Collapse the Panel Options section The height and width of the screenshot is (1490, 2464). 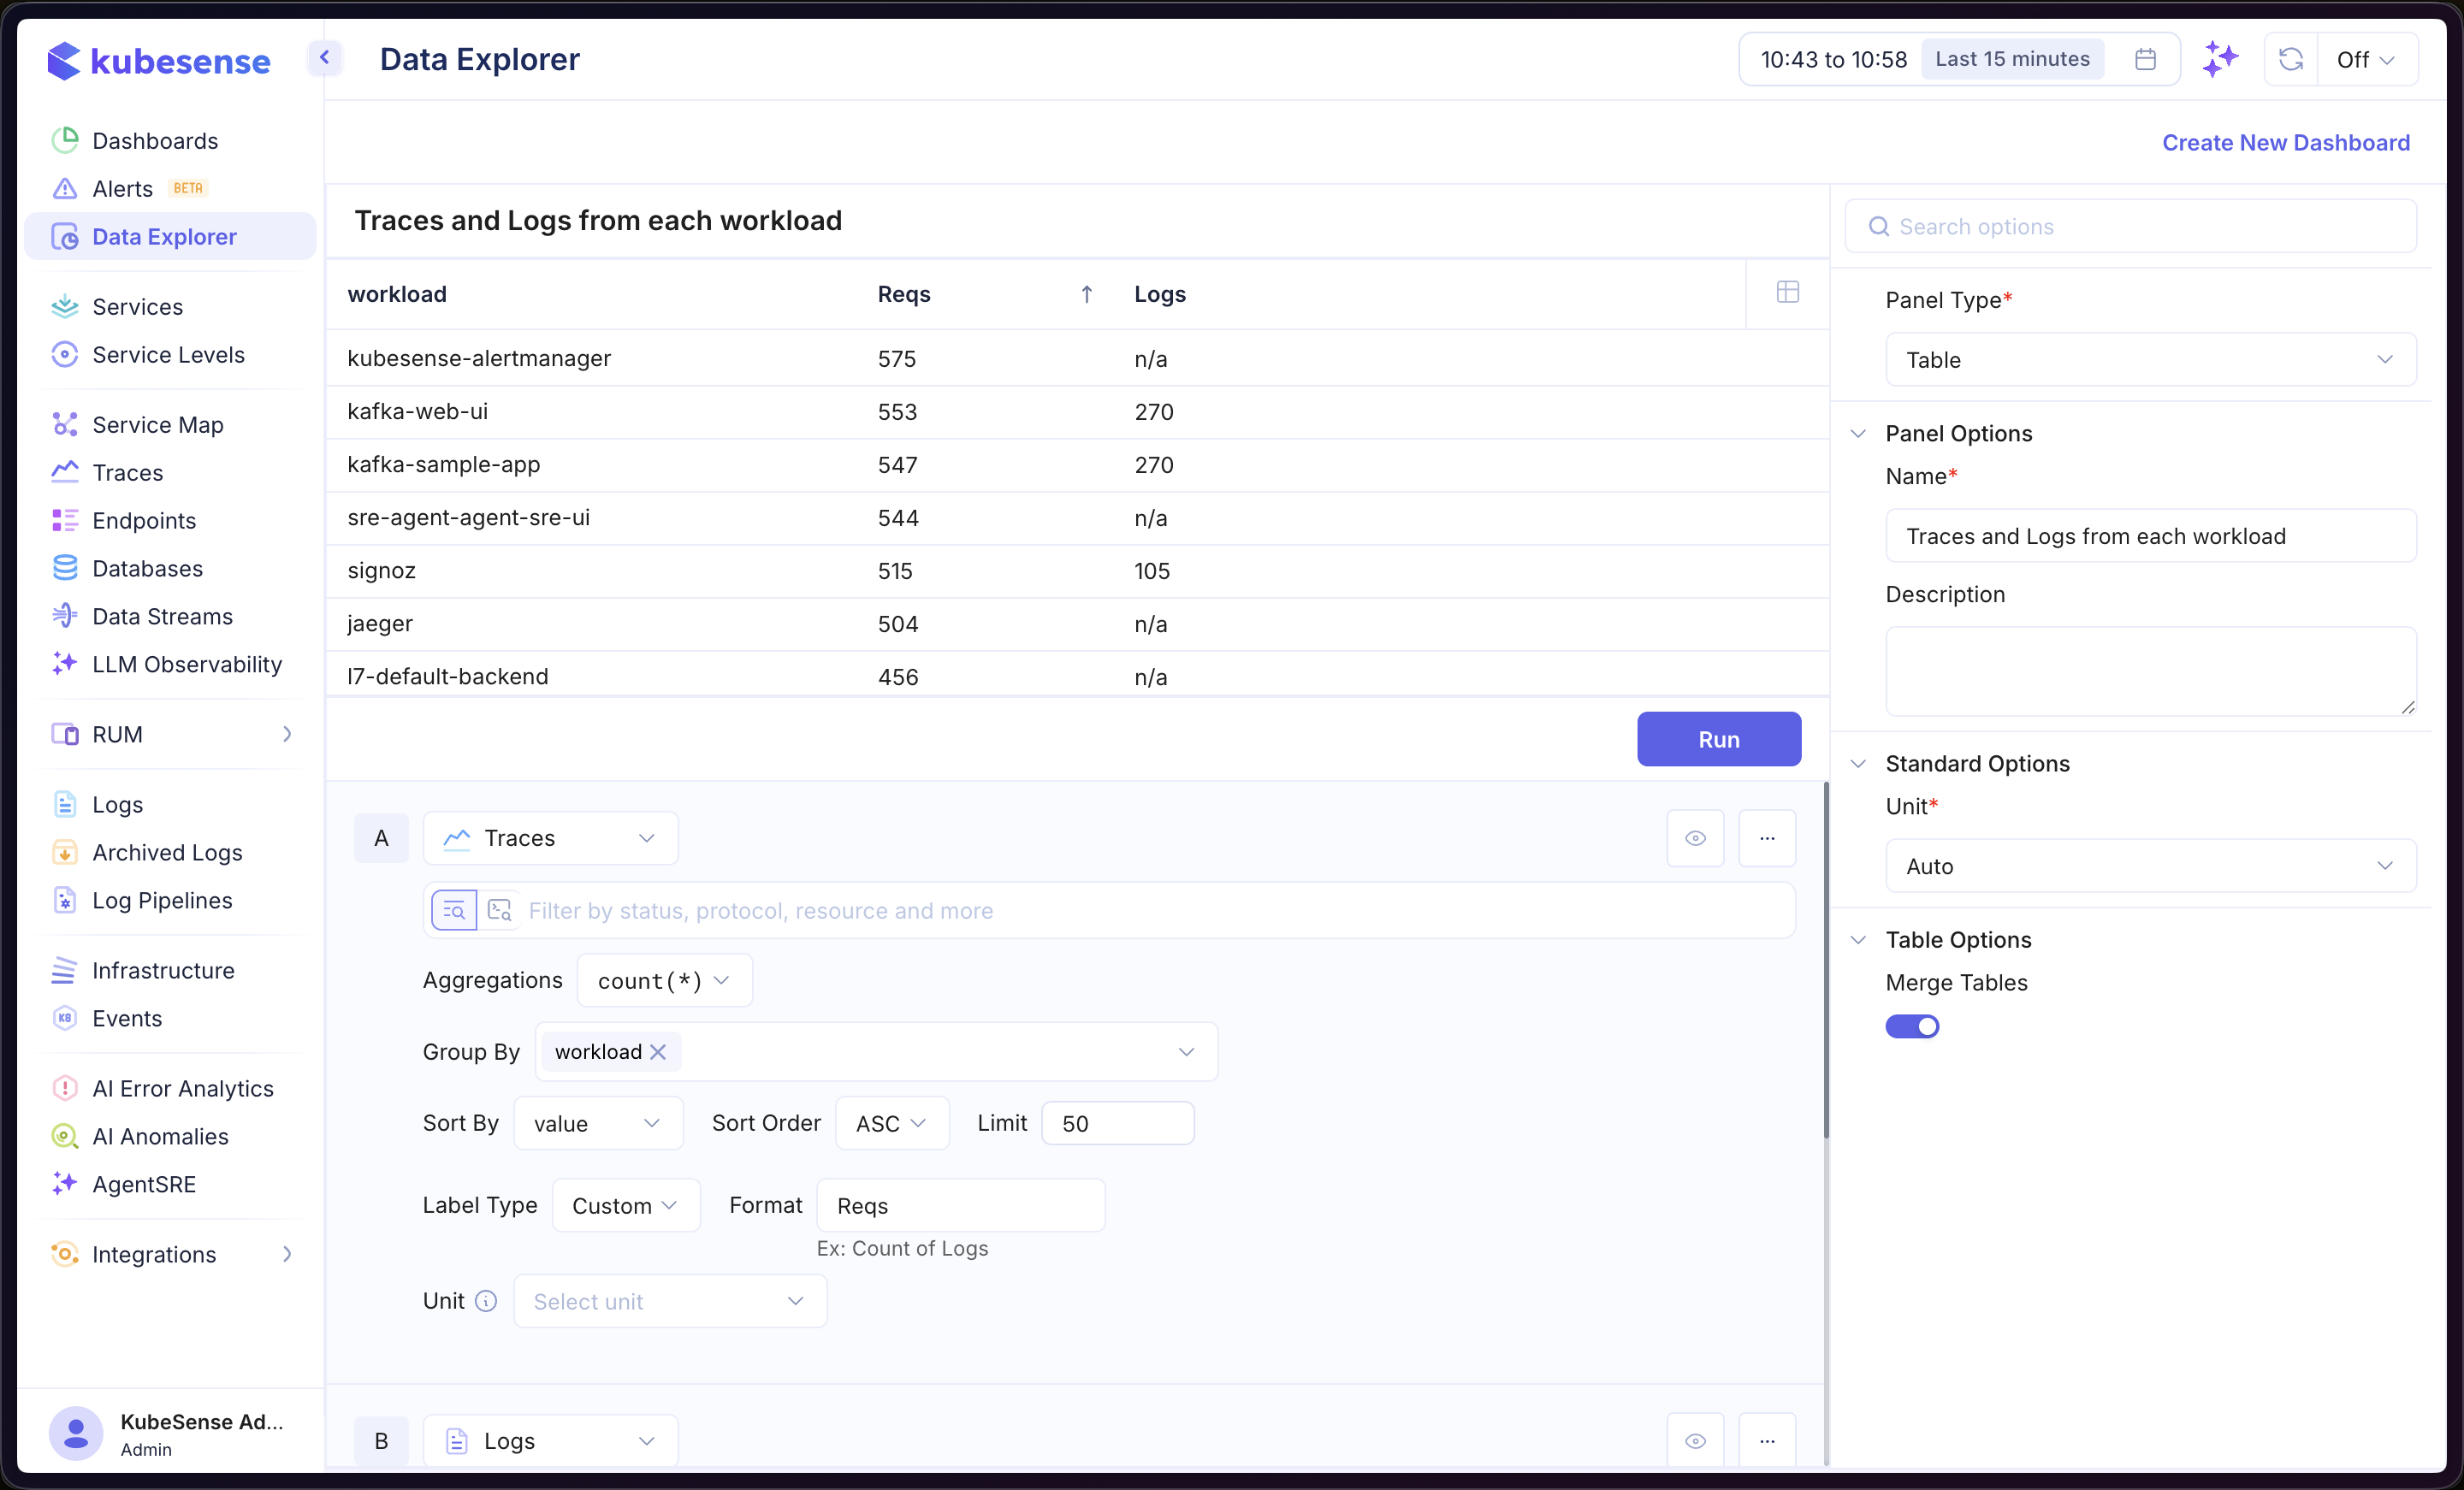pyautogui.click(x=1857, y=433)
